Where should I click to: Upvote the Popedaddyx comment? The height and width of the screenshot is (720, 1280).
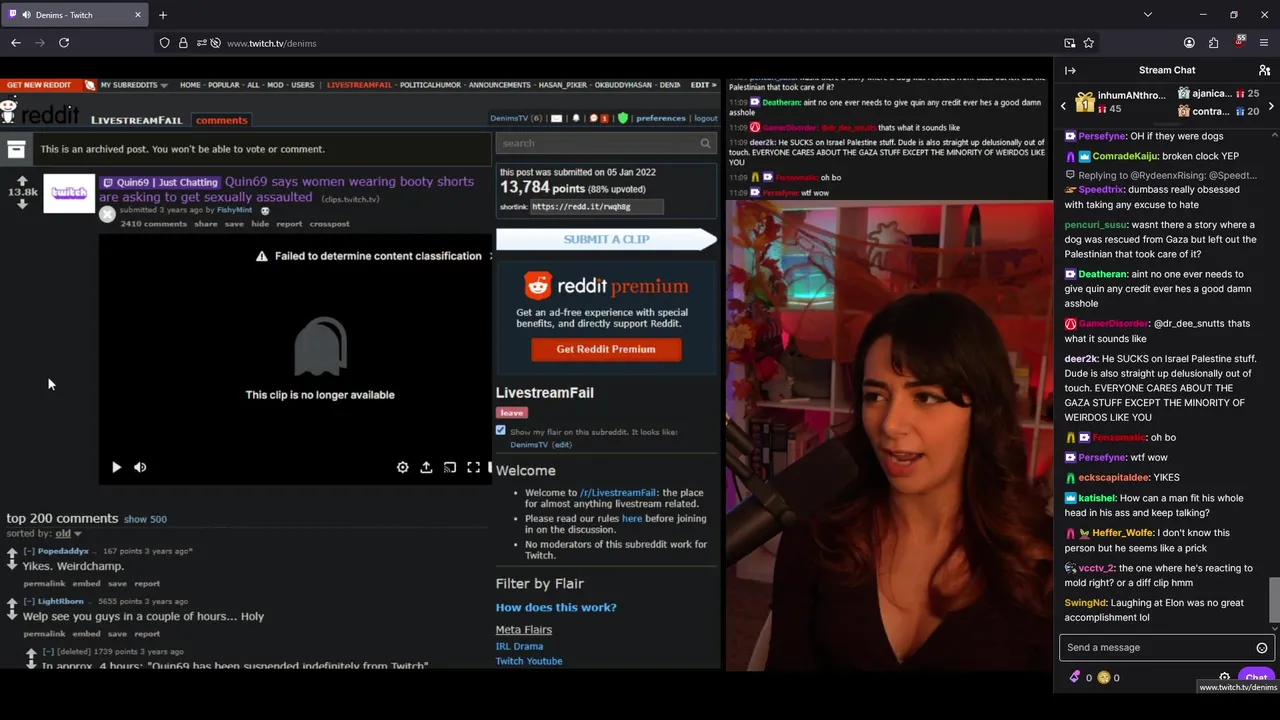pos(12,552)
